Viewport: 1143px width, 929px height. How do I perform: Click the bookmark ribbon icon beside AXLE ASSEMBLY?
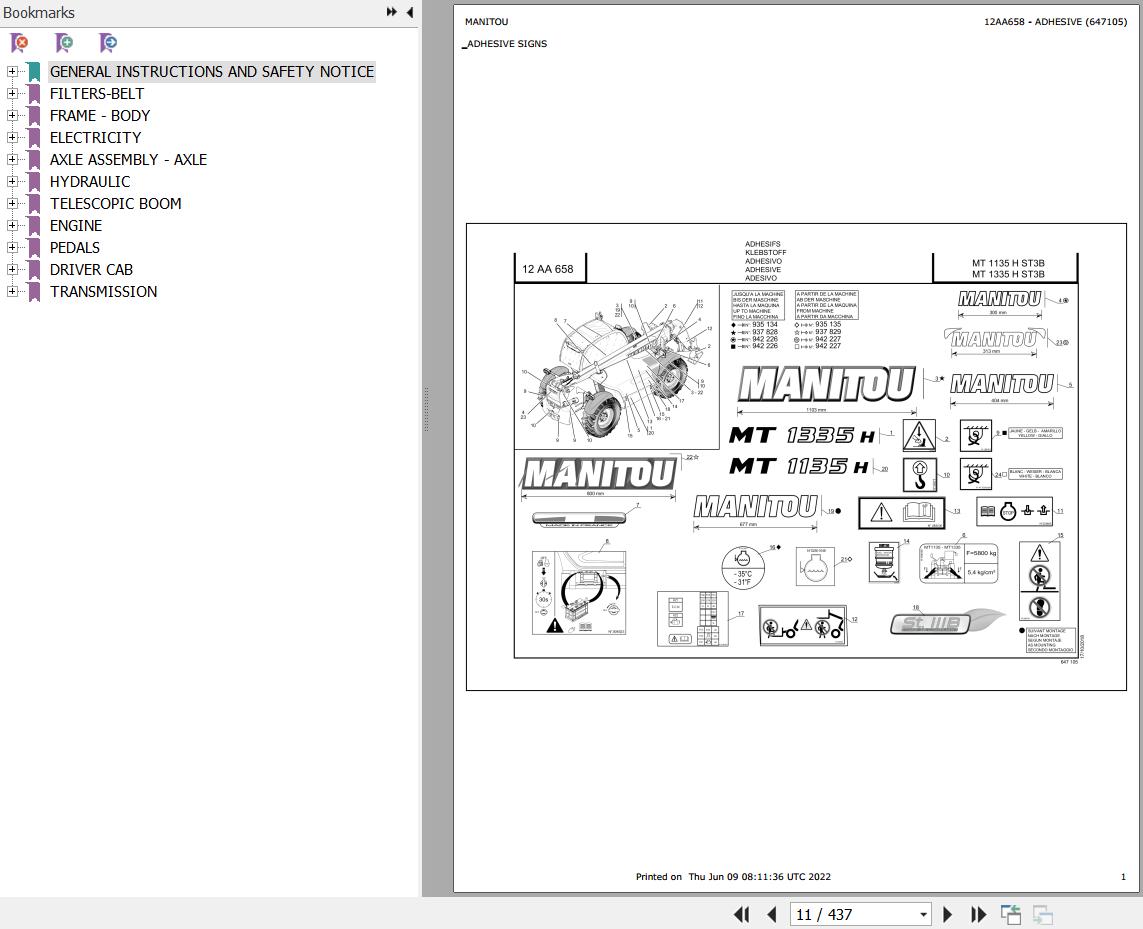coord(34,160)
